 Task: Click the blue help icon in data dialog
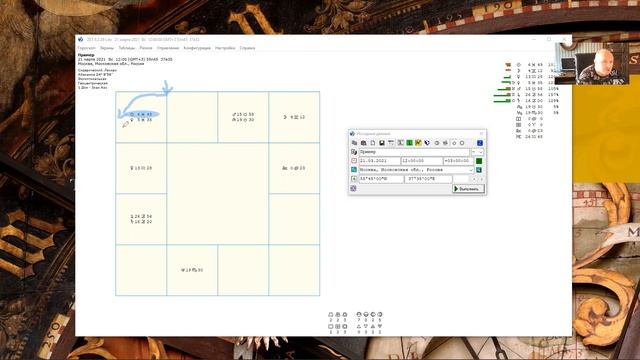click(480, 143)
